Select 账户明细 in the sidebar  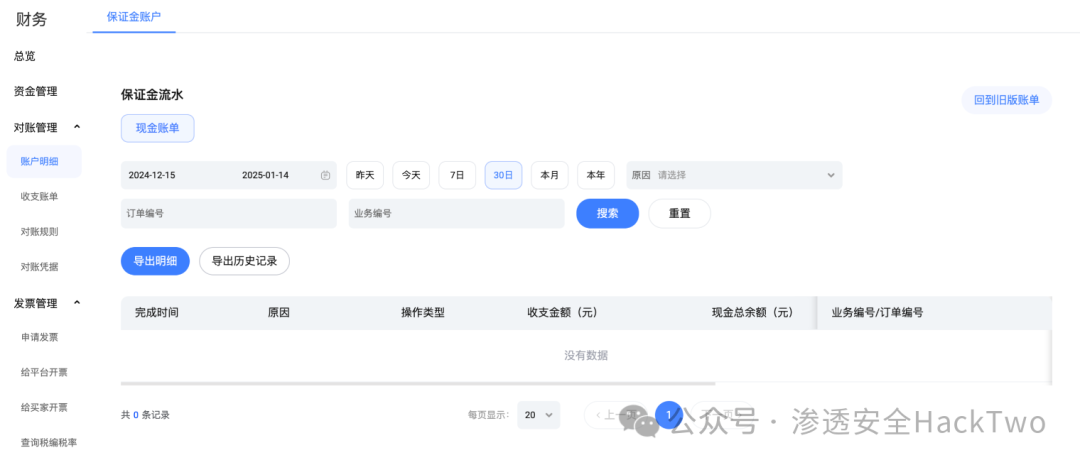click(44, 162)
